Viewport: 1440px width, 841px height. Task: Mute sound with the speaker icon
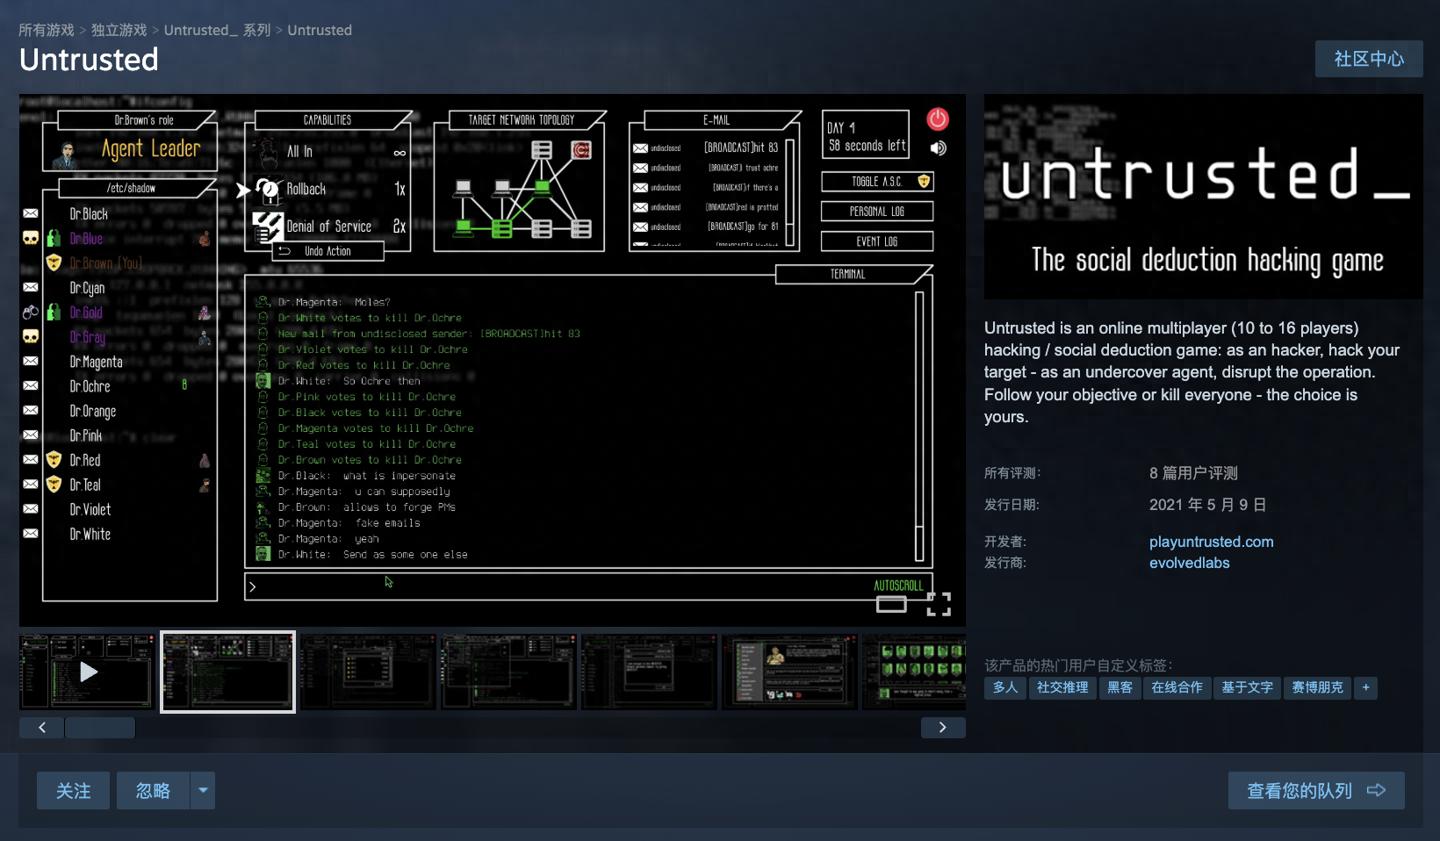(938, 148)
